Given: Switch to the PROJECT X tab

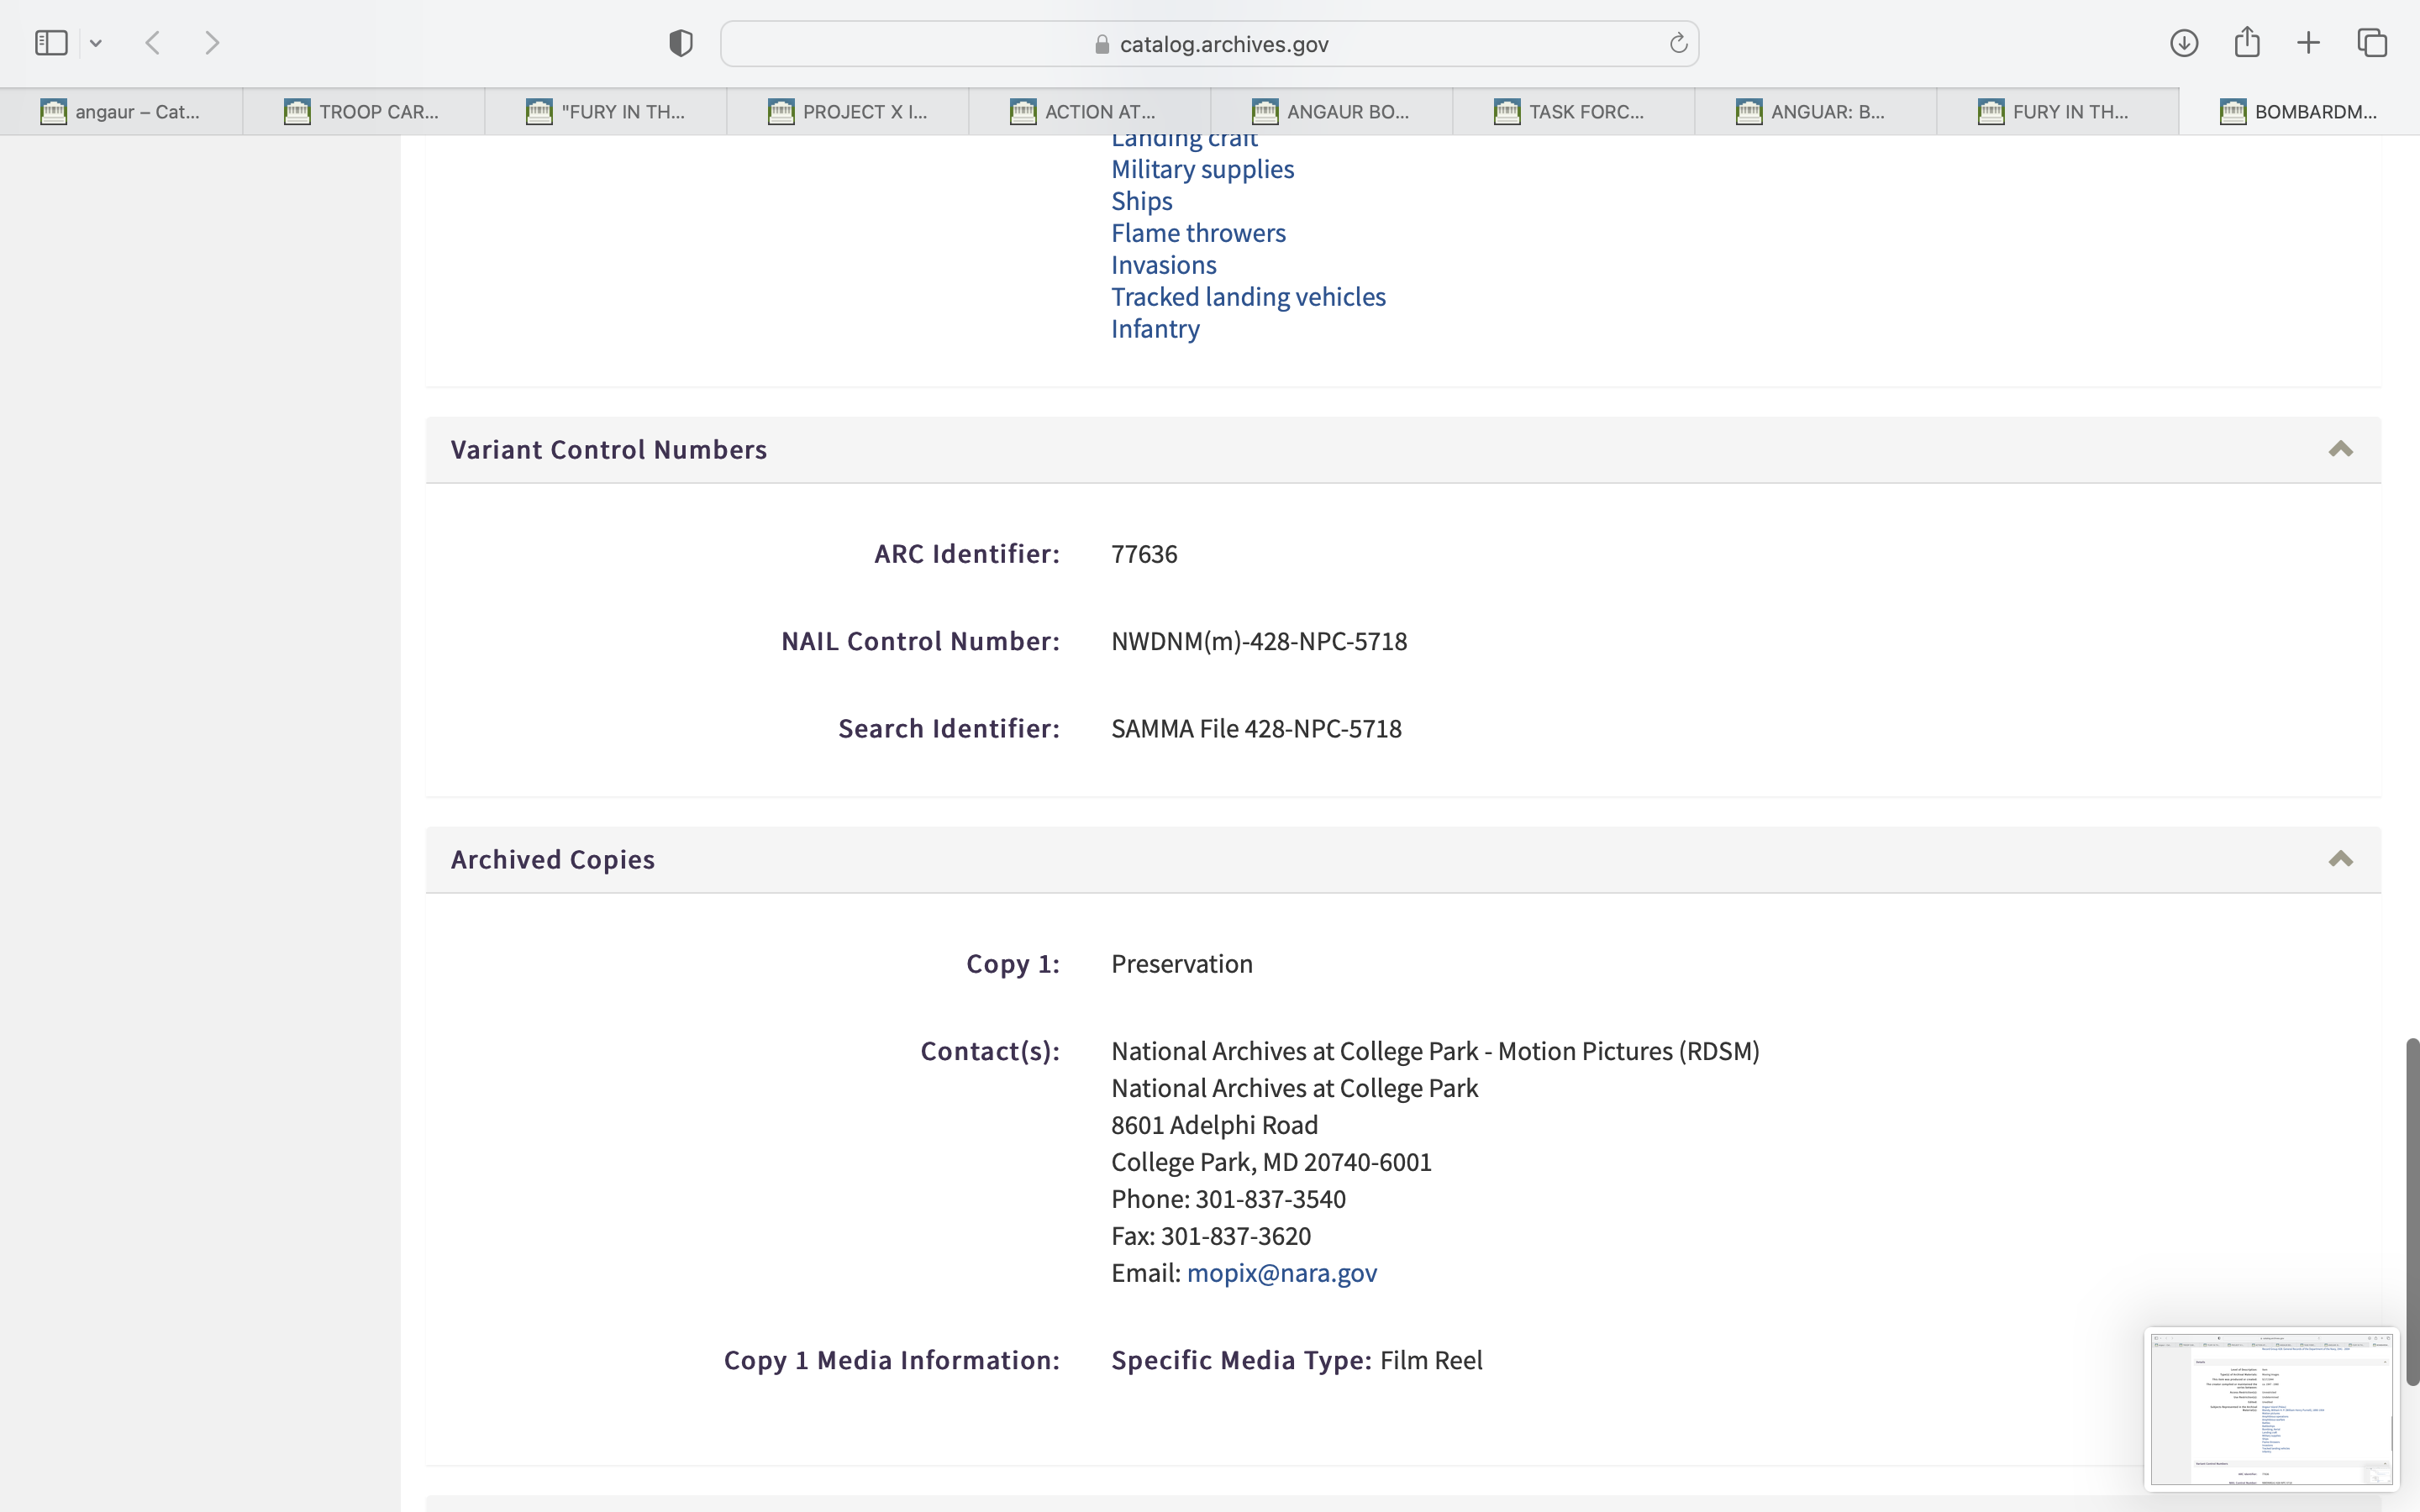Looking at the screenshot, I should 847,112.
